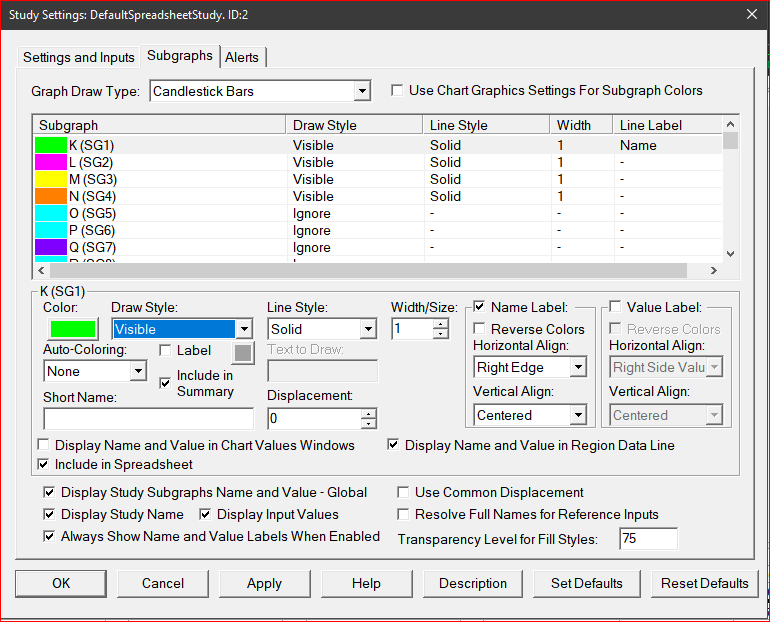
Task: Click the gray label color box beside Label
Action: tap(244, 351)
